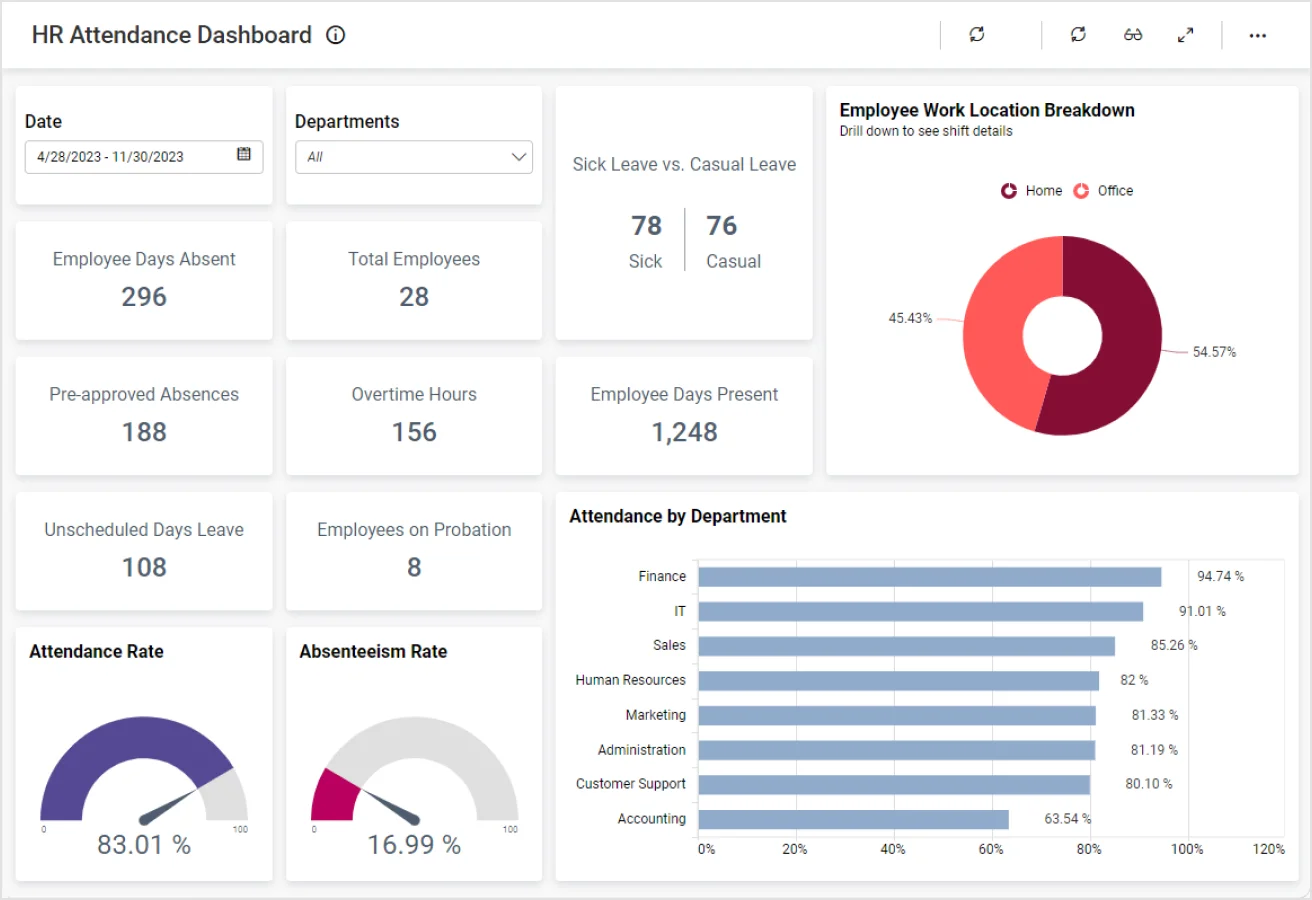Toggle the Home legend entry in the donut chart
Image resolution: width=1312 pixels, height=900 pixels.
[1032, 190]
